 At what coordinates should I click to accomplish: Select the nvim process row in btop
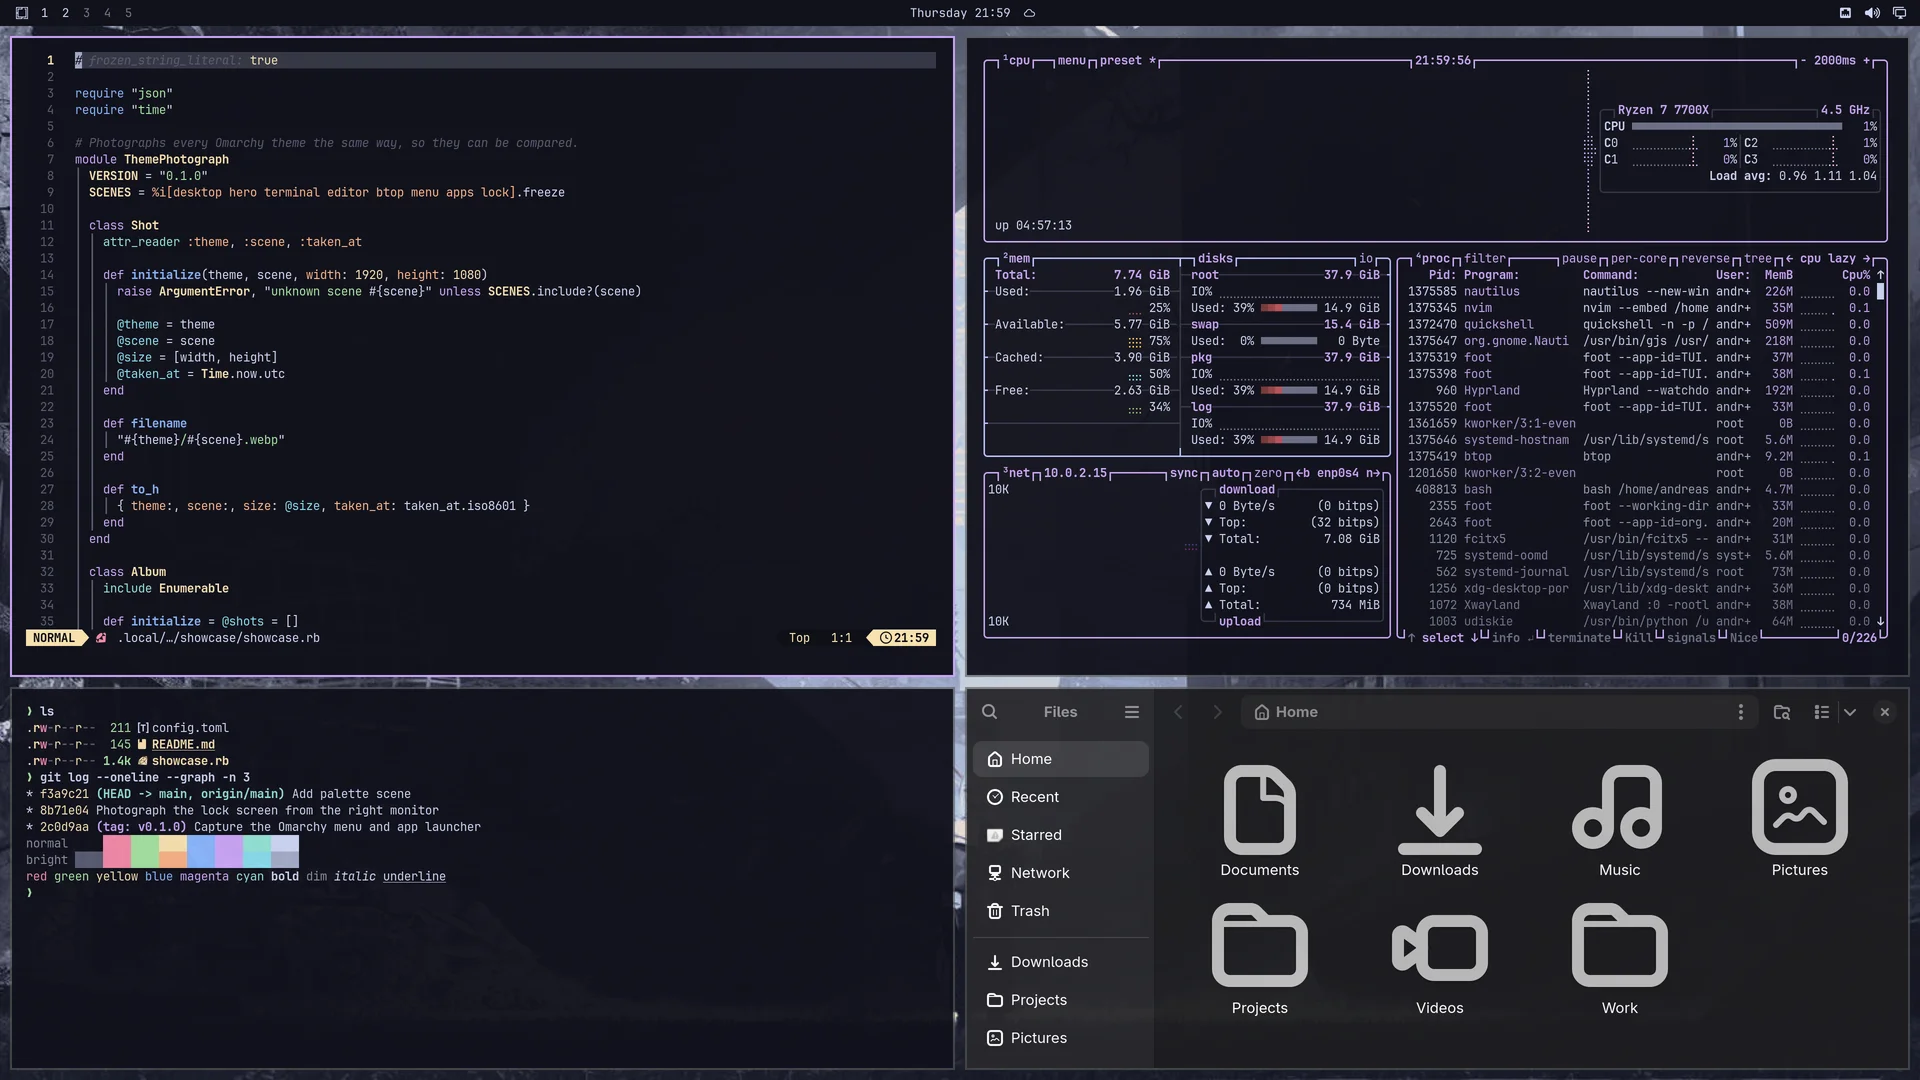pos(1639,308)
